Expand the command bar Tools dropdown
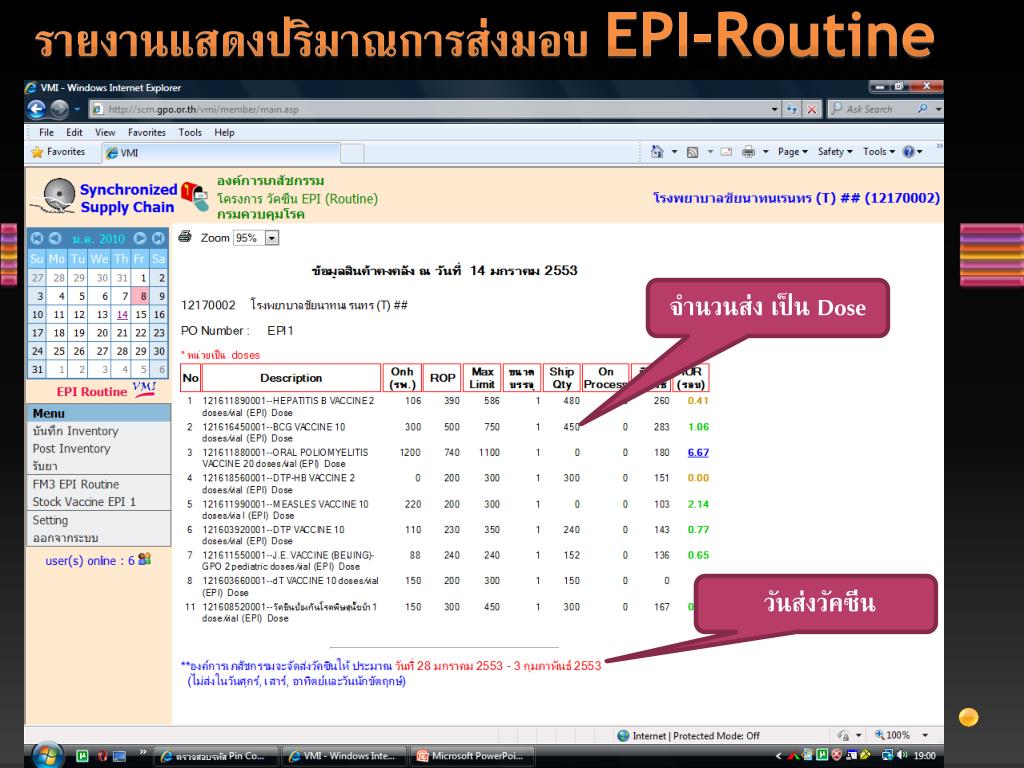 tap(879, 152)
